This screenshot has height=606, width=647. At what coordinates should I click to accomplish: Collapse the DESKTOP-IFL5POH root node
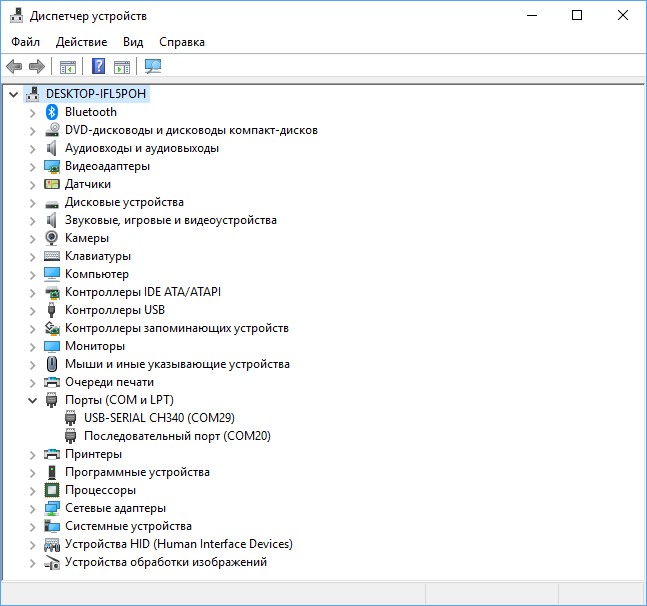pos(14,94)
